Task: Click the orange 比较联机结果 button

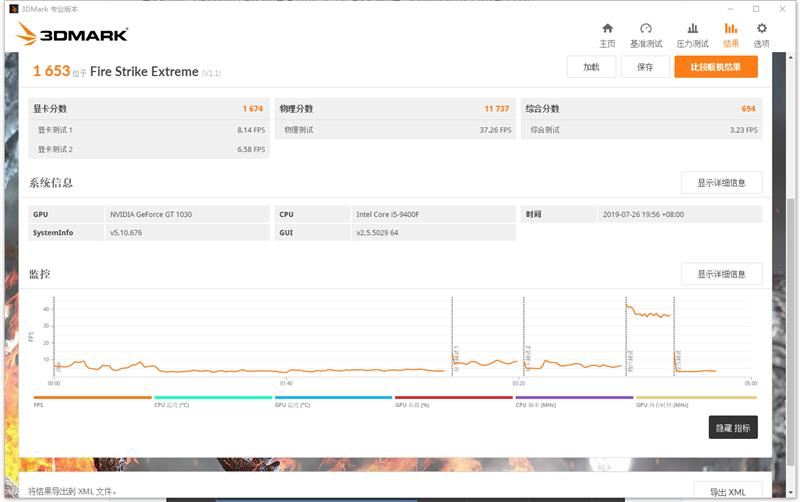Action: pyautogui.click(x=716, y=67)
